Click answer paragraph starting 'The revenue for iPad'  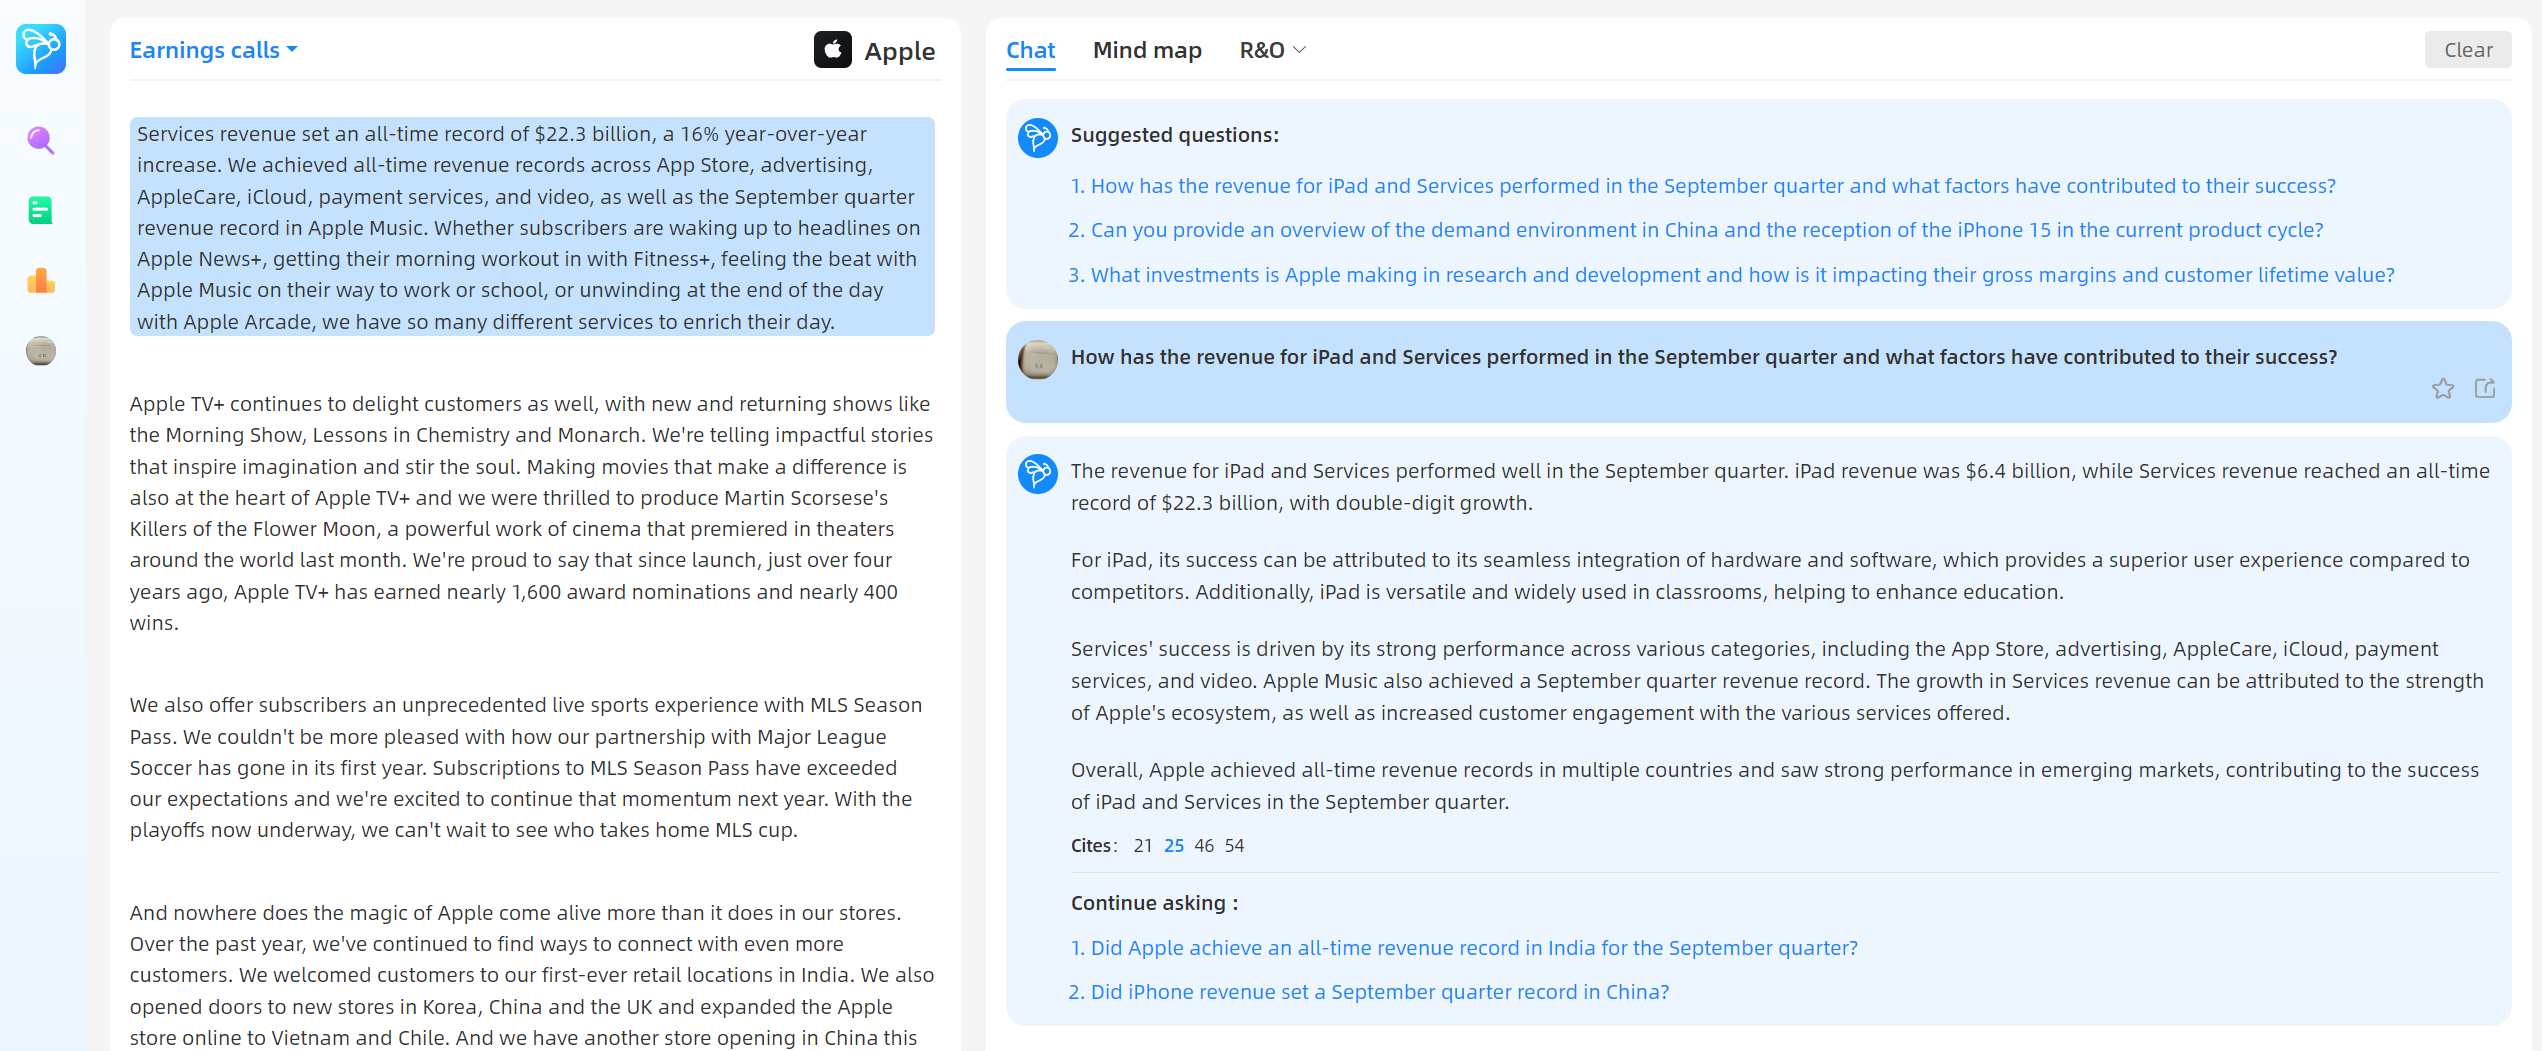[1780, 487]
